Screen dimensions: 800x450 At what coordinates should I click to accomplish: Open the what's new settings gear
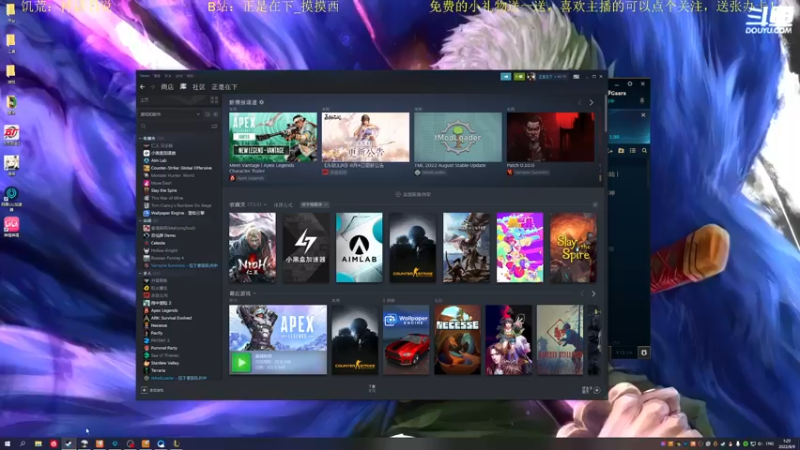[x=262, y=102]
